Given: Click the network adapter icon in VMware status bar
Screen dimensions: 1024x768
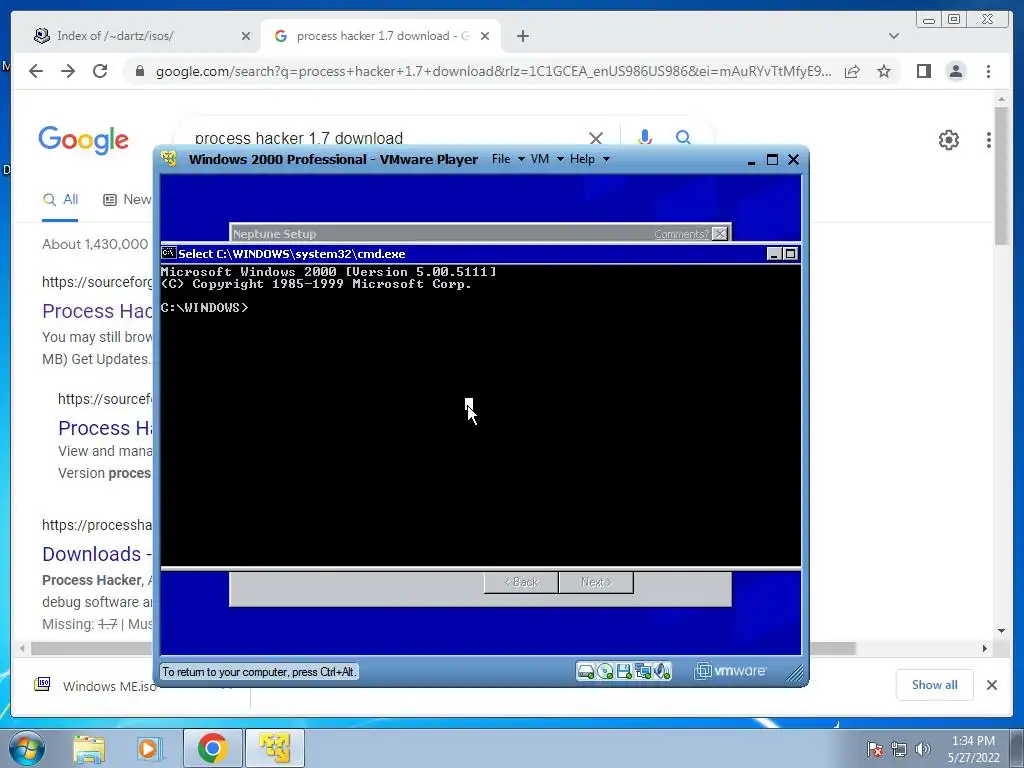Looking at the screenshot, I should click(x=643, y=671).
